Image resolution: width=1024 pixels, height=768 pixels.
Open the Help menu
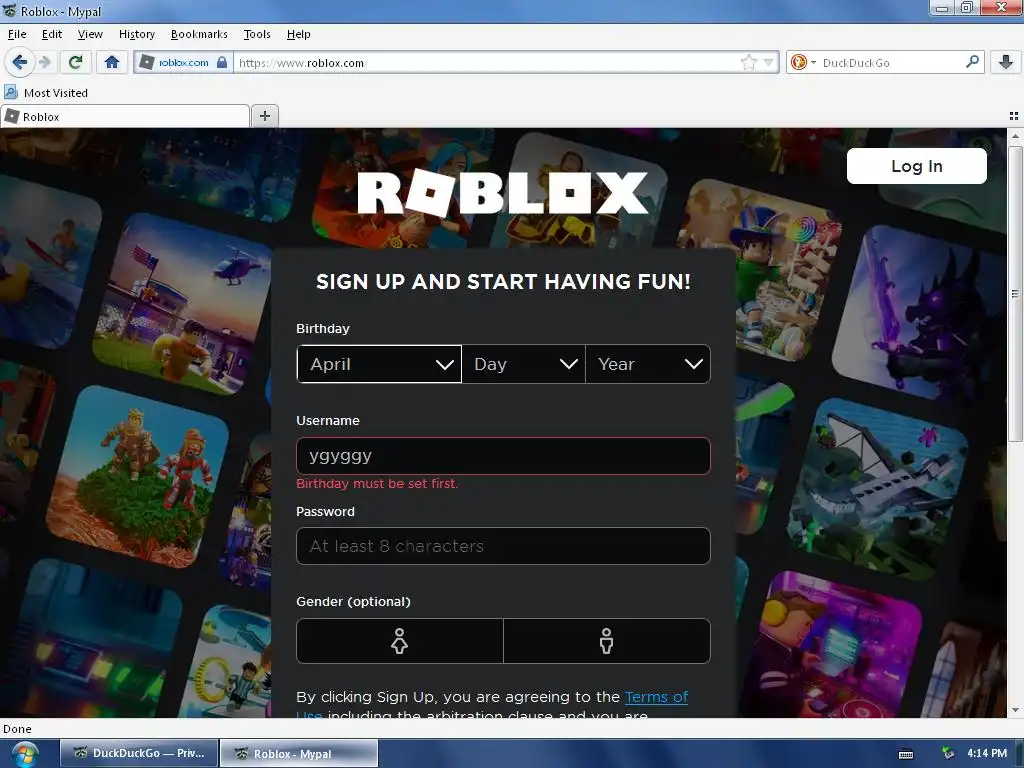(298, 34)
